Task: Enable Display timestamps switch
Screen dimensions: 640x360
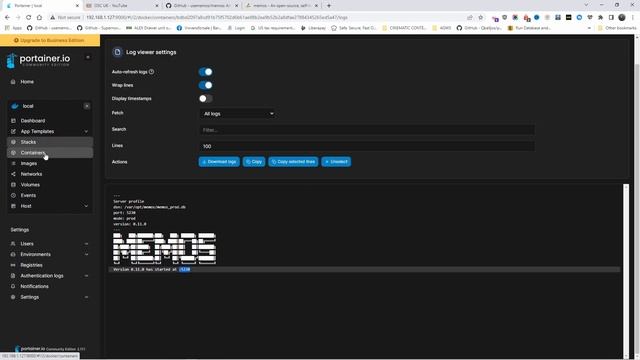Action: [205, 99]
